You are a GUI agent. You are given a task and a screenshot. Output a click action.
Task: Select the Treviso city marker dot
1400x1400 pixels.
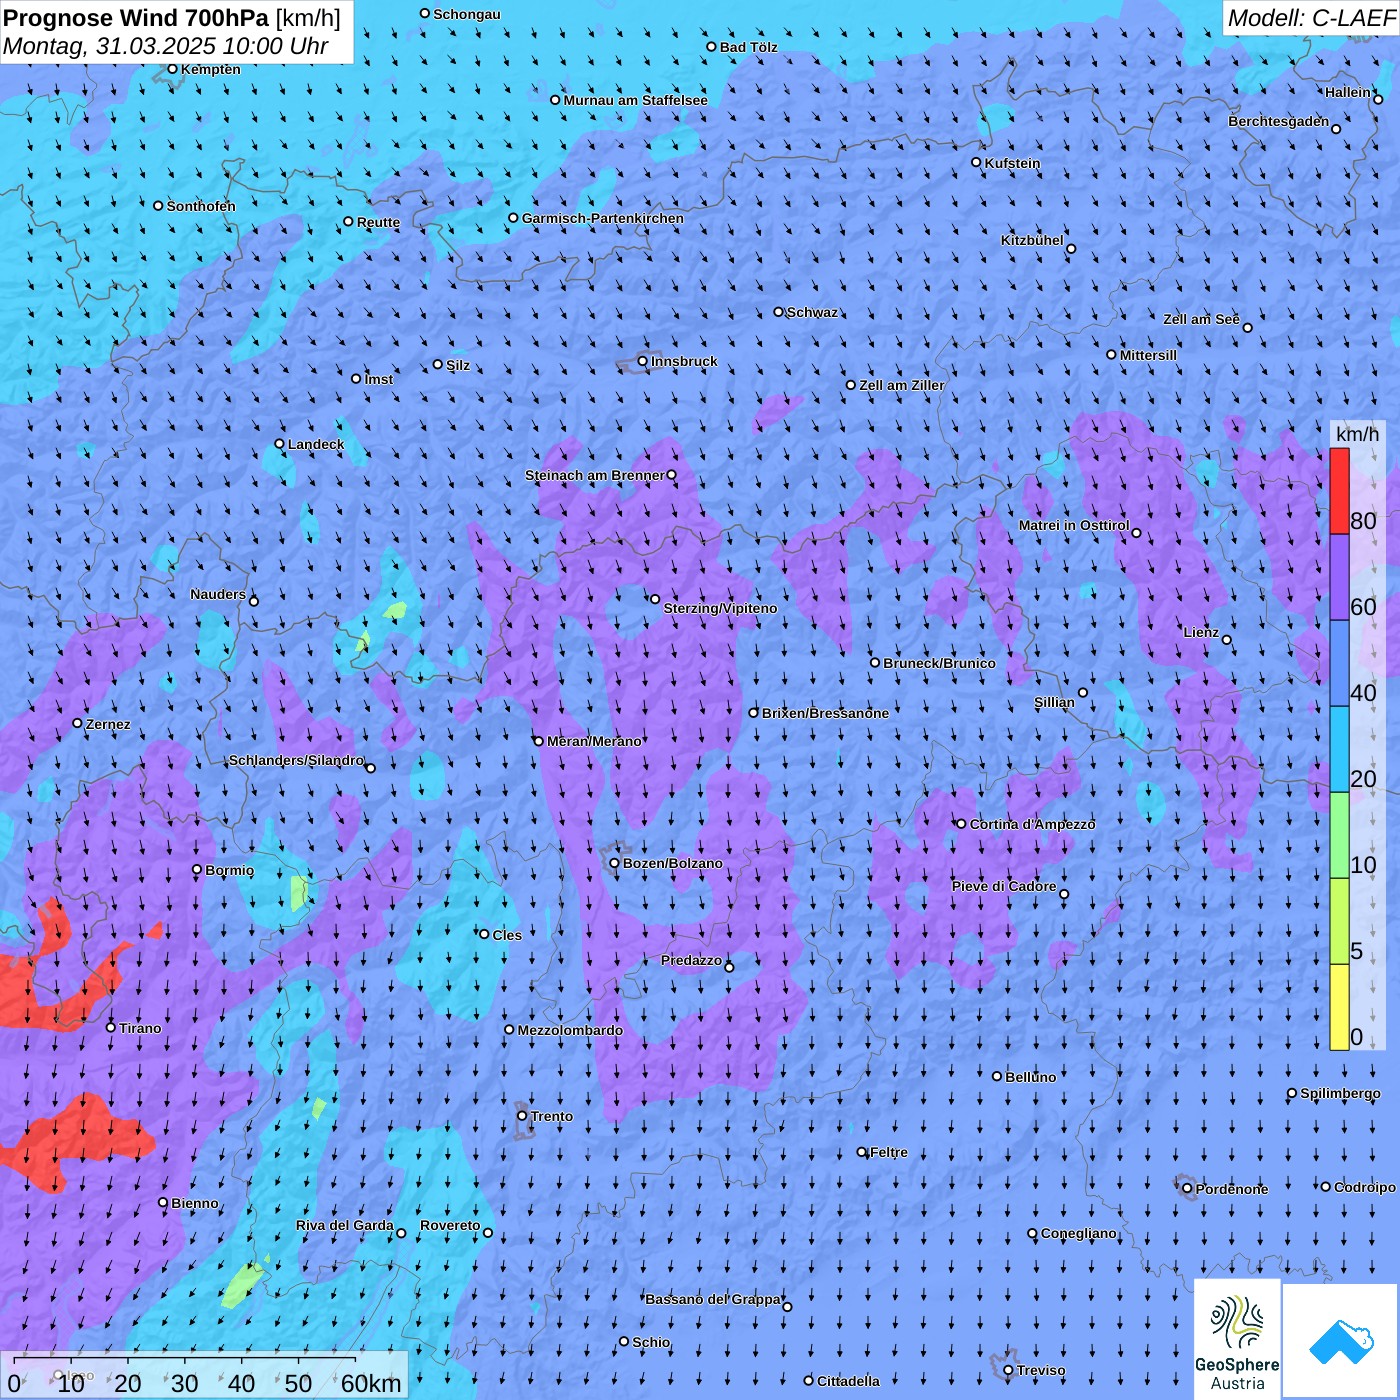coord(1008,1370)
